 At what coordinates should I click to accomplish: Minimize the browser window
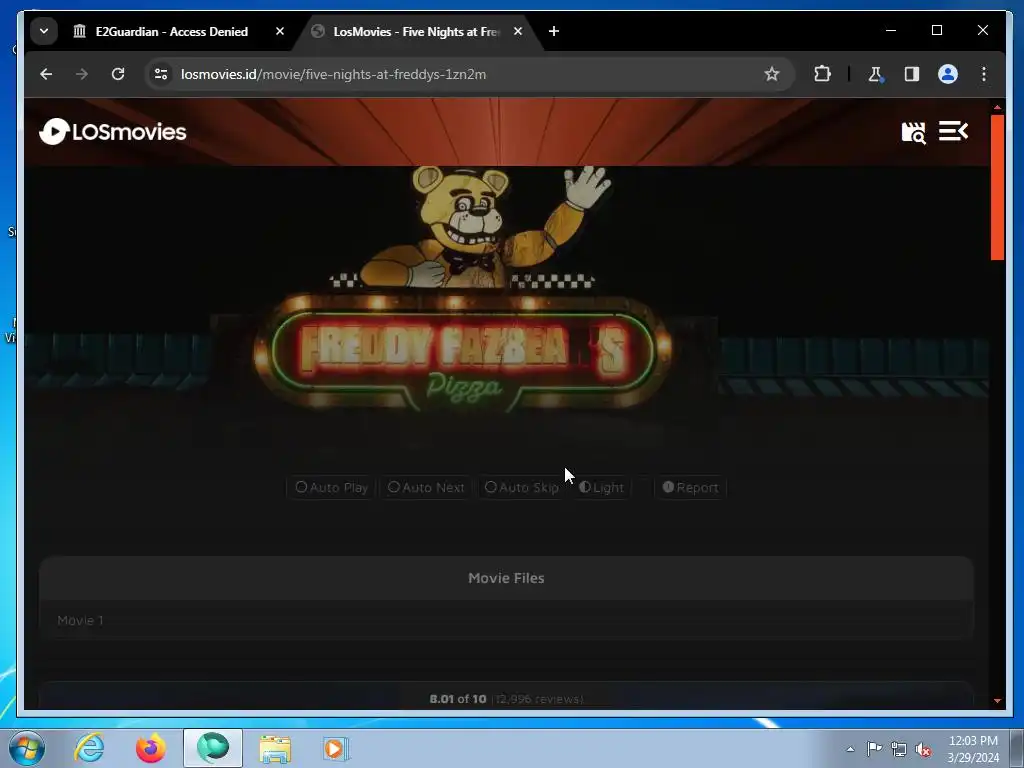point(891,31)
